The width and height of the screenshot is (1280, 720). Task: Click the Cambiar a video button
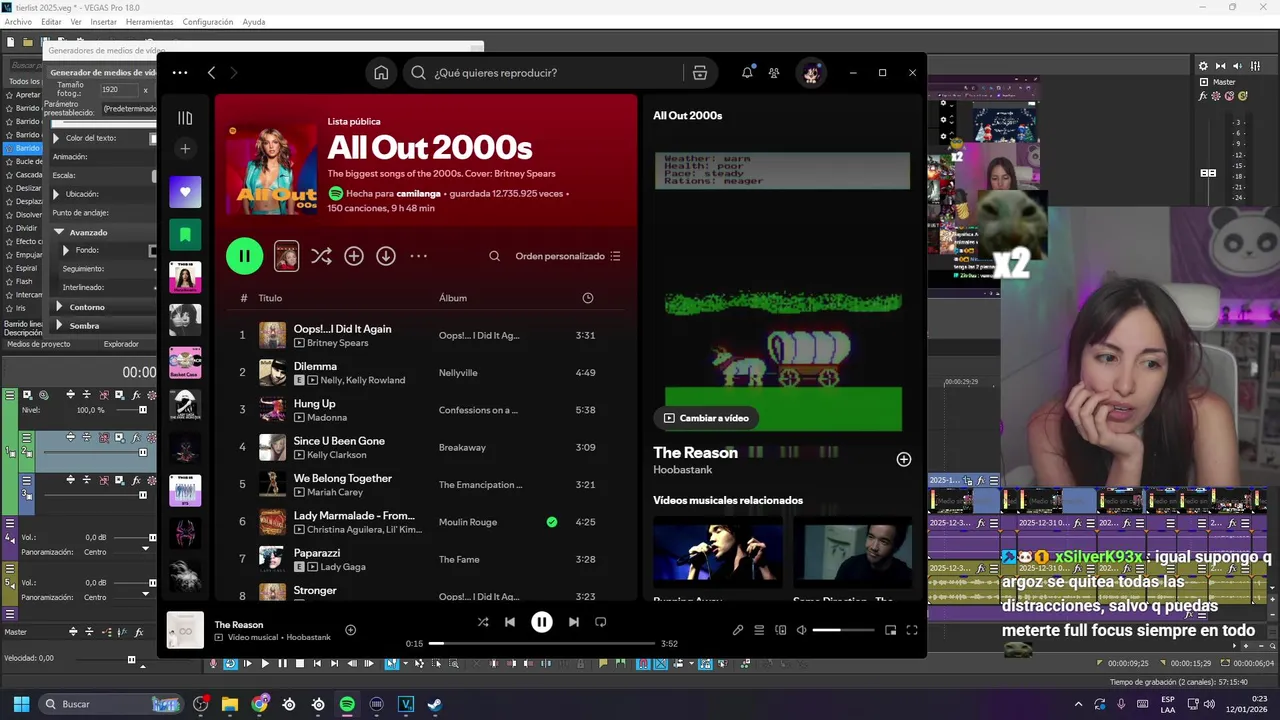[x=706, y=418]
